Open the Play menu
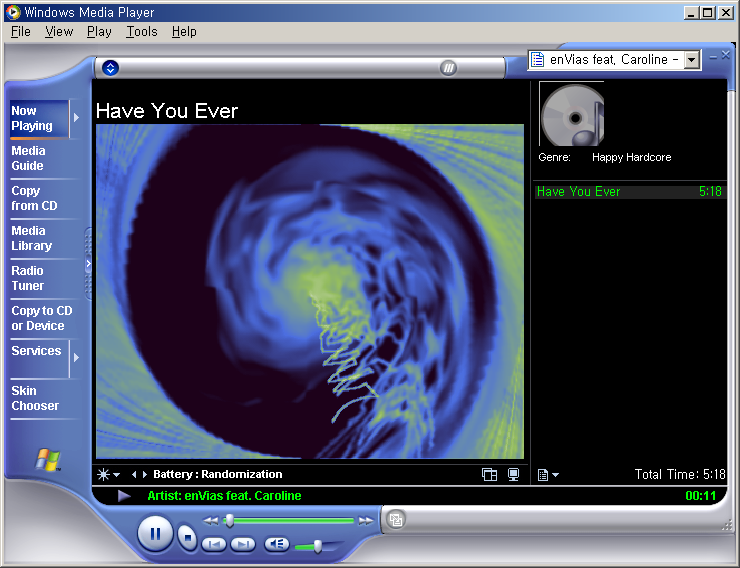The width and height of the screenshot is (740, 568). click(99, 32)
